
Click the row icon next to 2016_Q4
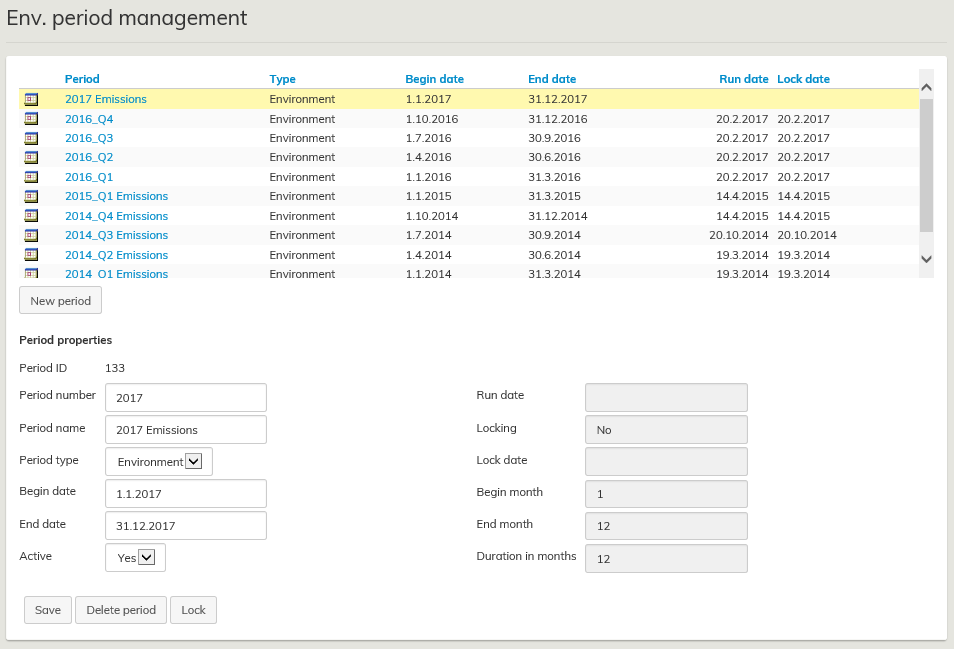pos(31,119)
